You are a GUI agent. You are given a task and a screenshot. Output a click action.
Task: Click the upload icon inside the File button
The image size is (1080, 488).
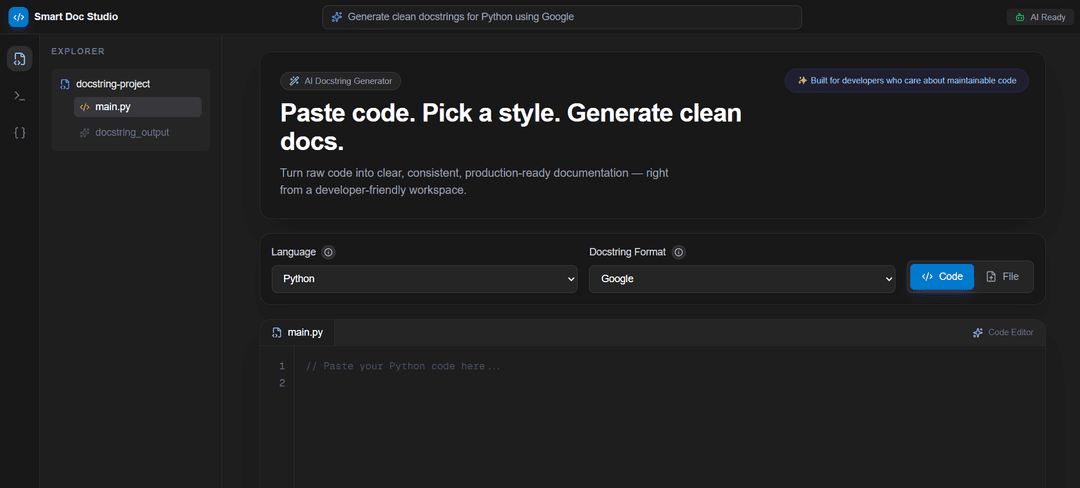click(x=991, y=277)
